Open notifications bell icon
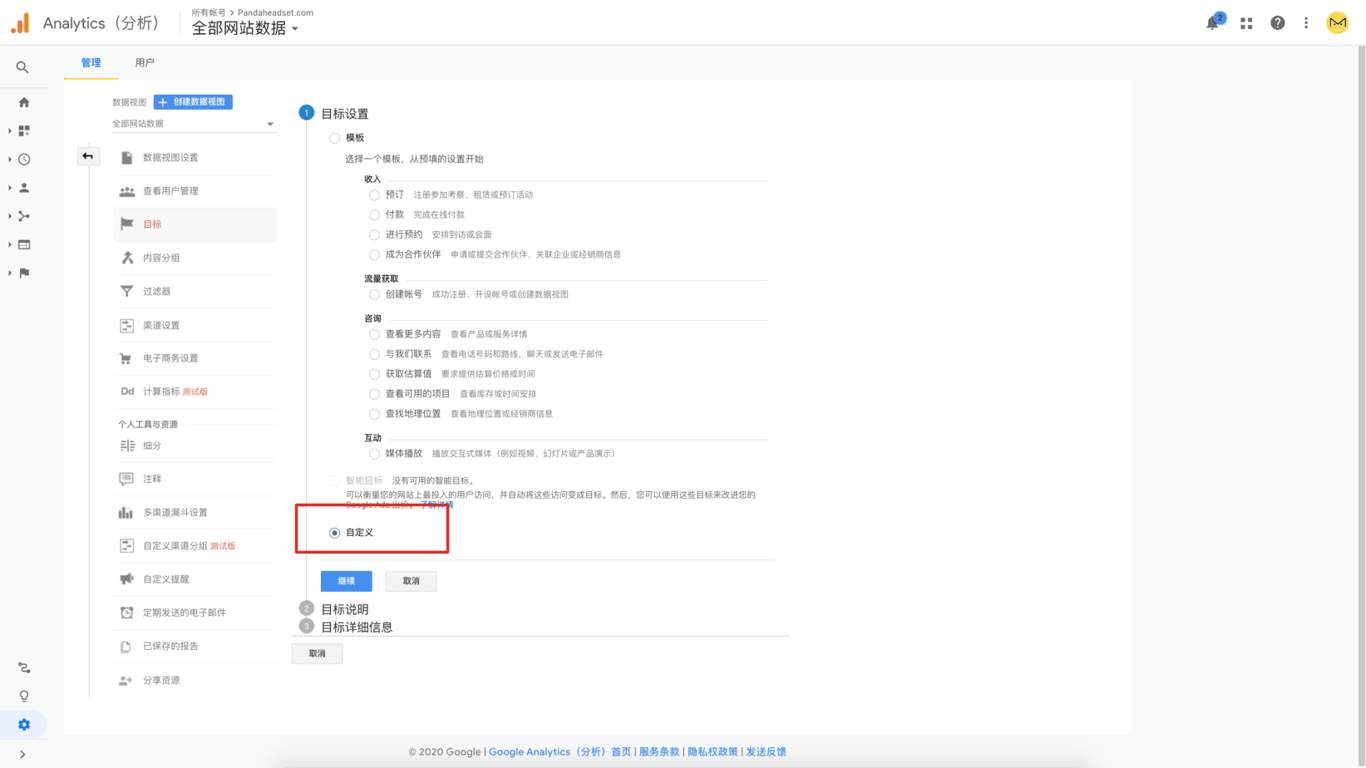 pos(1213,23)
